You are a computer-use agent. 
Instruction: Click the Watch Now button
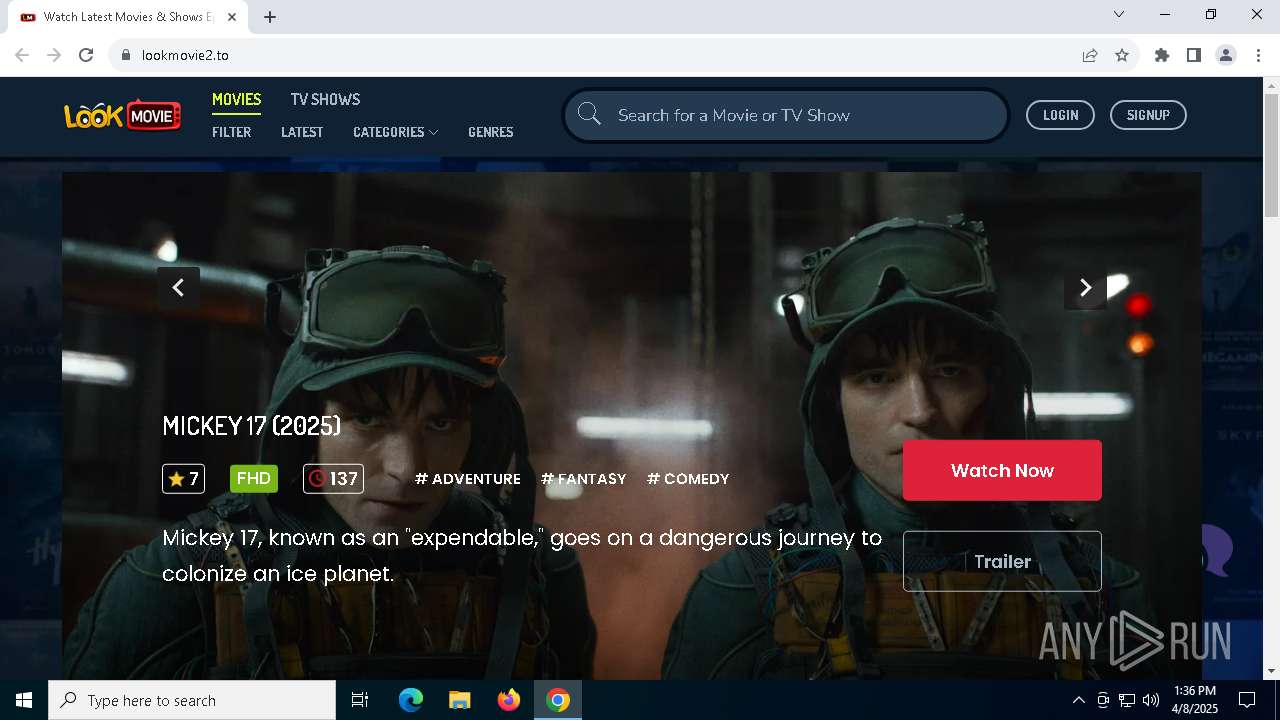1002,470
